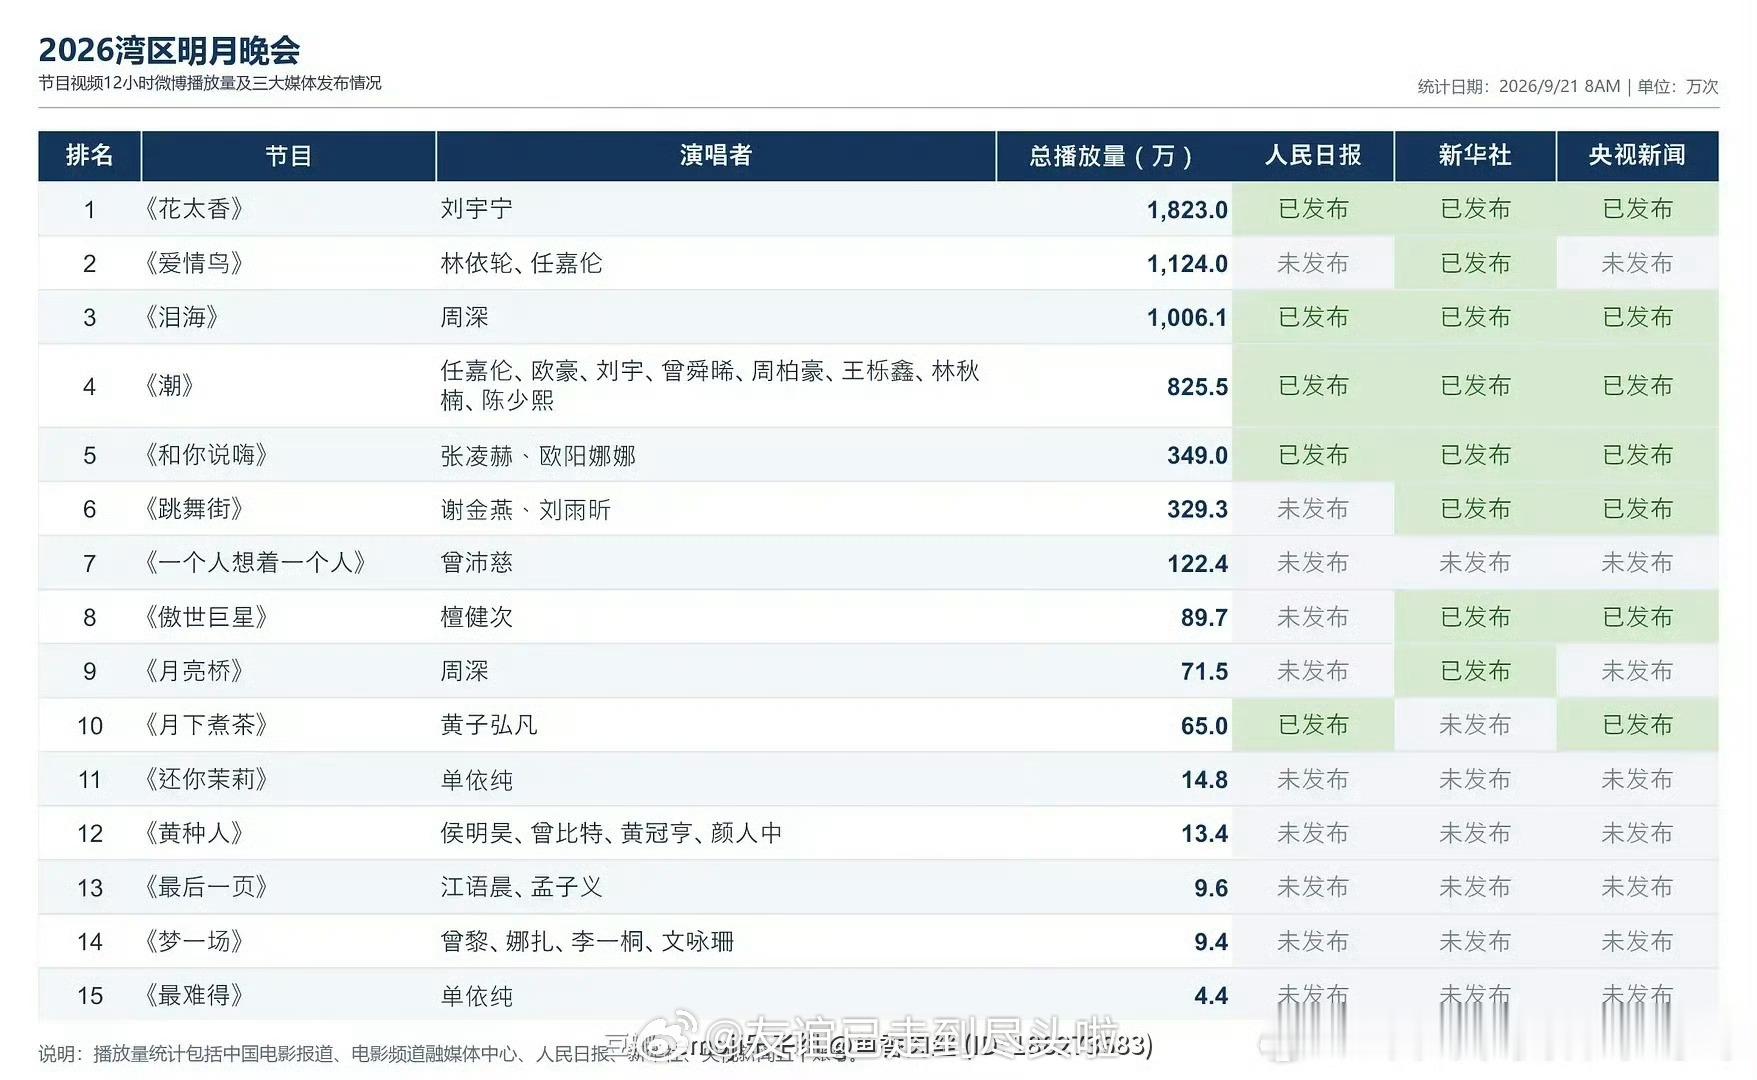Click the play count 1,006.1
This screenshot has width=1757, height=1080.
point(1187,318)
